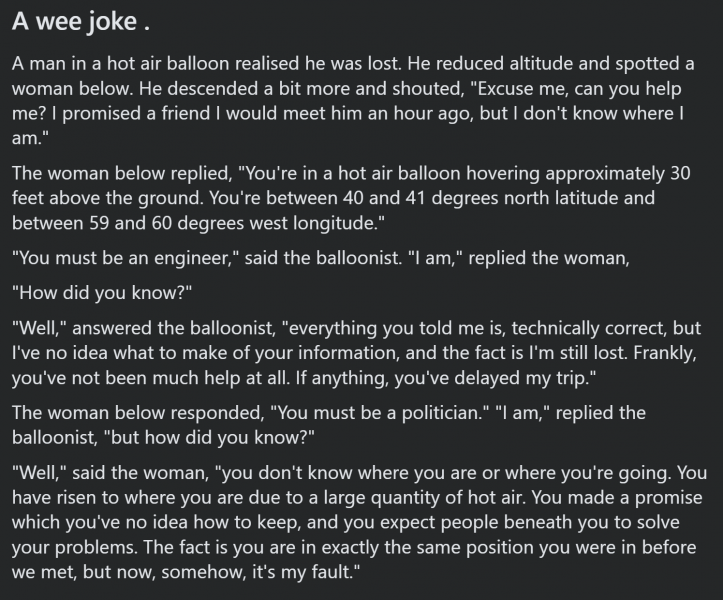Click the word "risen" in last paragraph
Screen dimensions: 723x600
coord(75,498)
